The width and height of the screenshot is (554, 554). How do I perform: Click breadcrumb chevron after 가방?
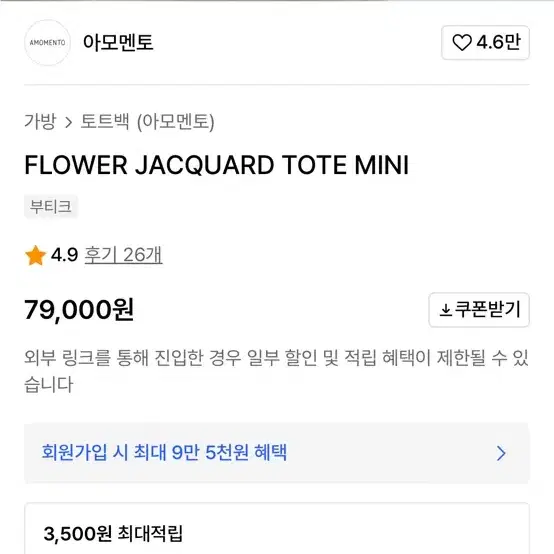pyautogui.click(x=69, y=123)
